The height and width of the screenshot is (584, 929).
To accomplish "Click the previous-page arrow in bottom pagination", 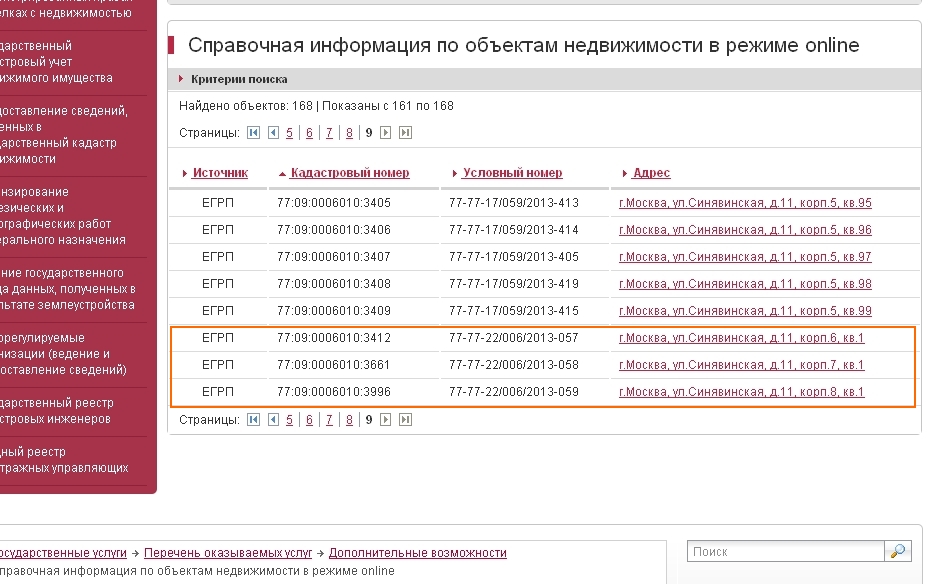I will pos(273,420).
